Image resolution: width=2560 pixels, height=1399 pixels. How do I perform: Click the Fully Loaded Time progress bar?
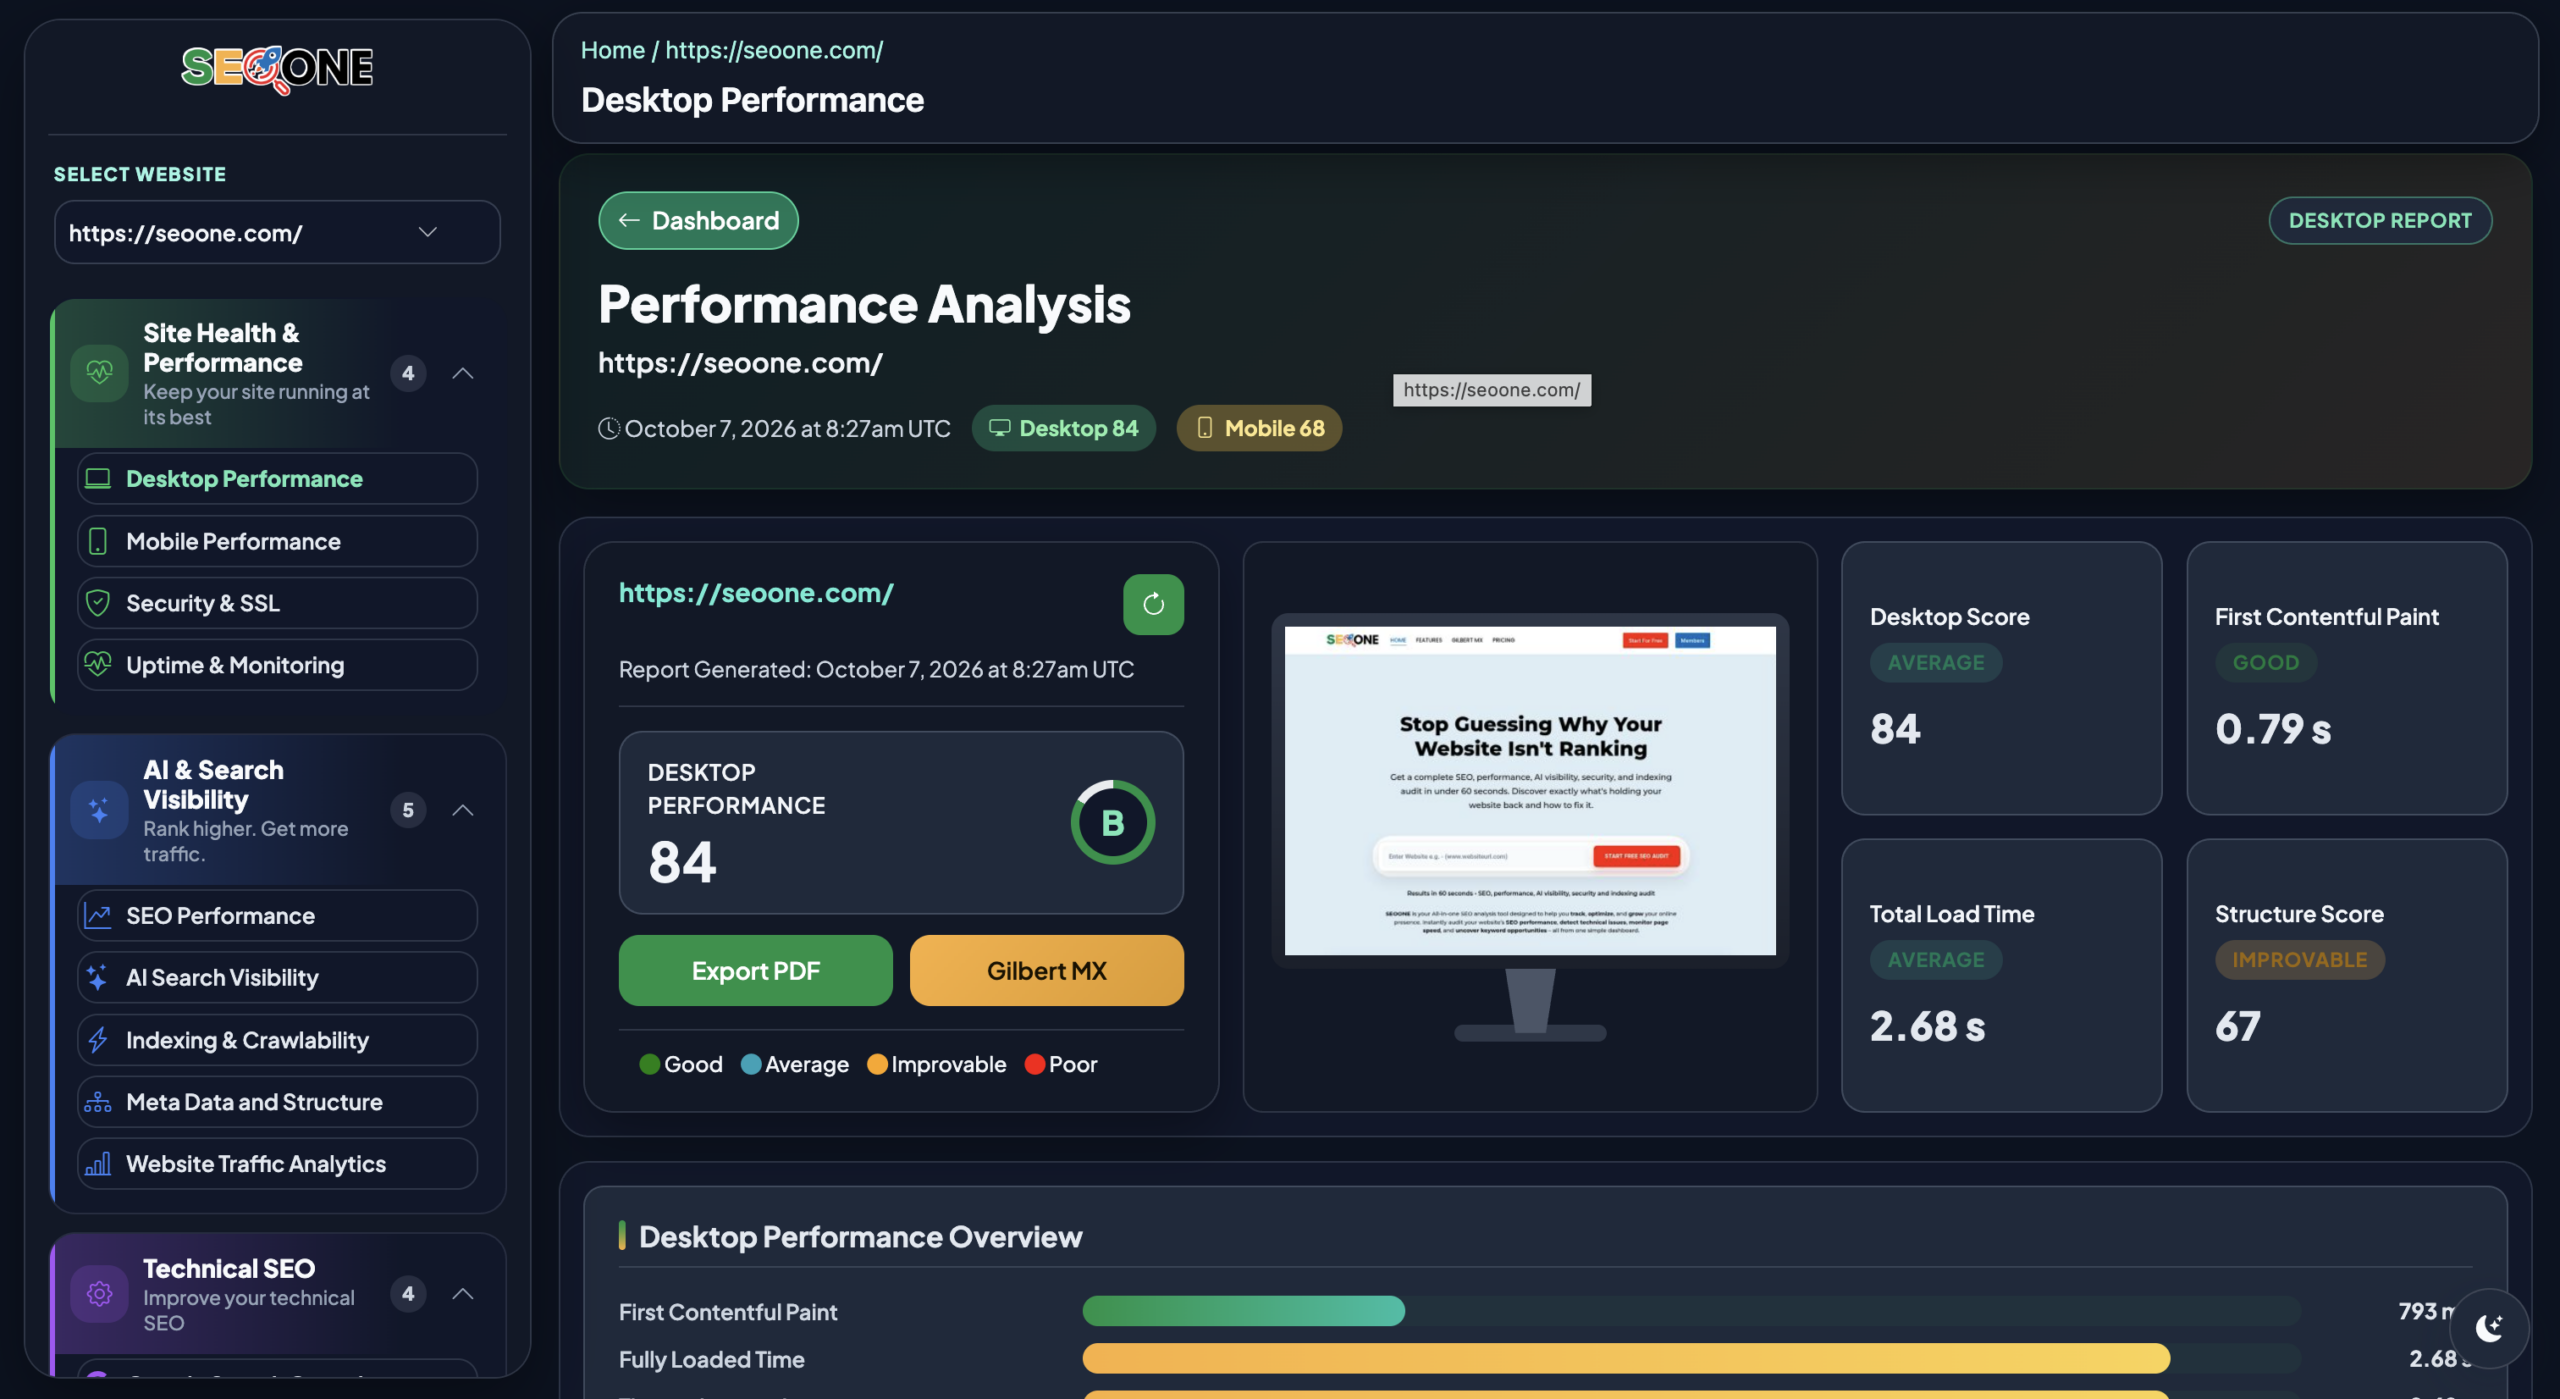[1691, 1358]
